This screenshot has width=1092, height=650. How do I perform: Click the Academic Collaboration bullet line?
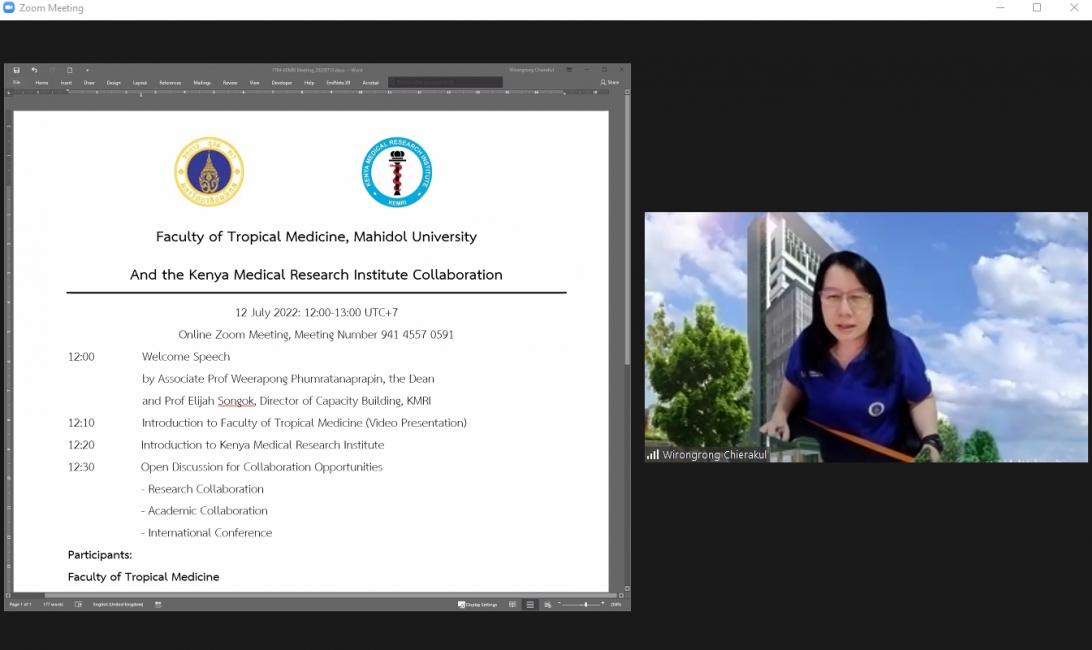(x=204, y=511)
